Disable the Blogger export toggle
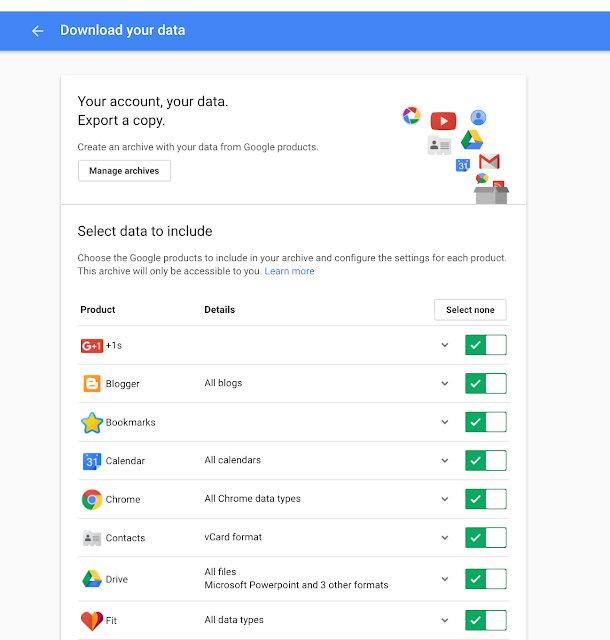610x640 pixels. coord(485,384)
